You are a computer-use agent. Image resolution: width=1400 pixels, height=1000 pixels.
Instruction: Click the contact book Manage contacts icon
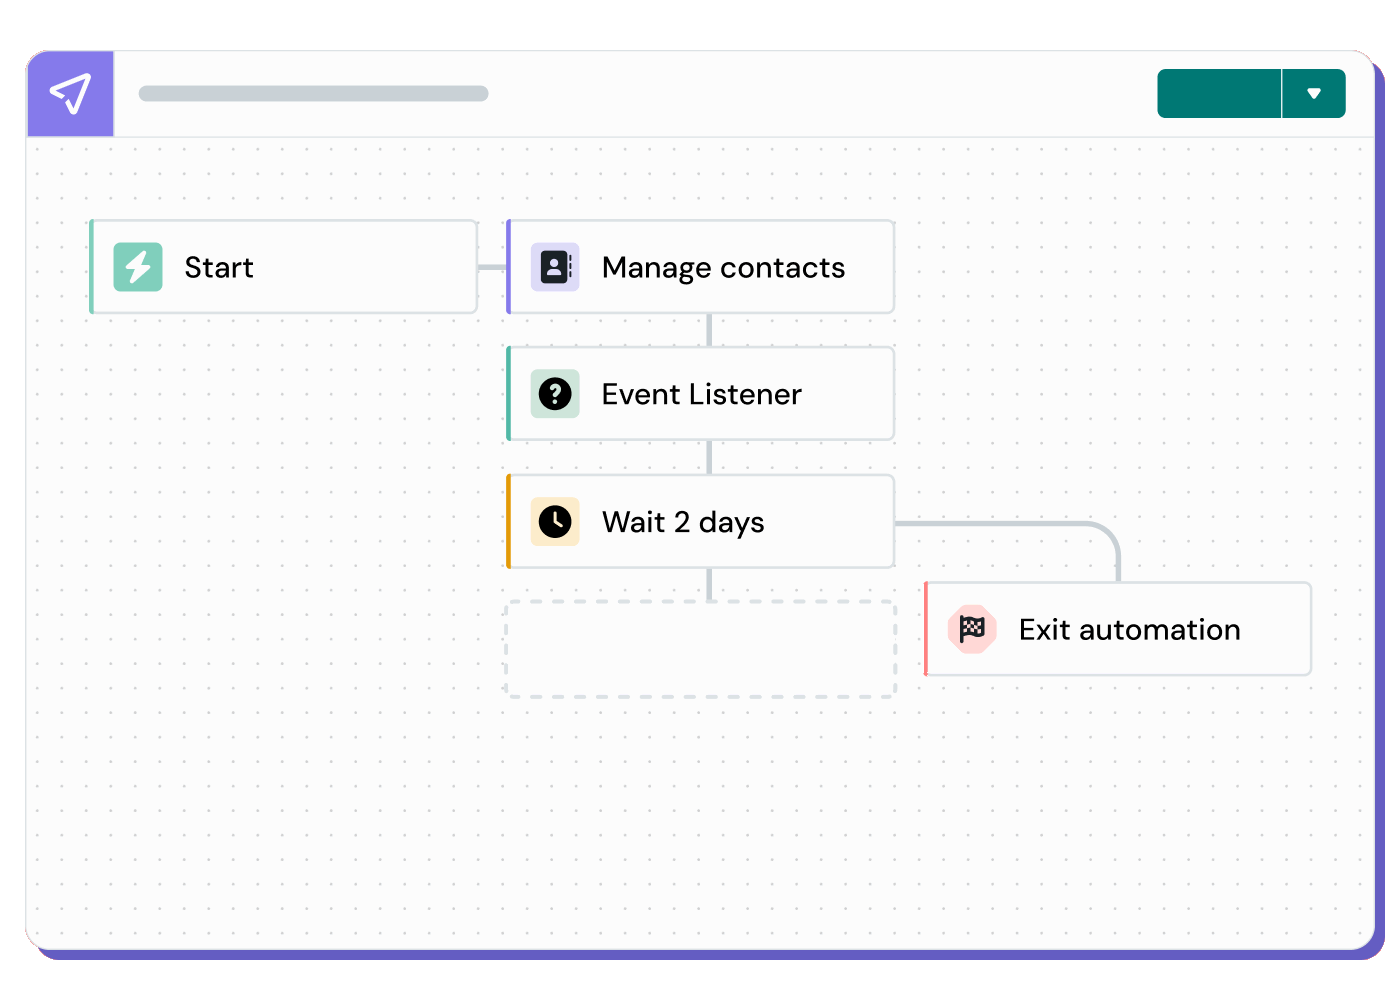[x=555, y=267]
